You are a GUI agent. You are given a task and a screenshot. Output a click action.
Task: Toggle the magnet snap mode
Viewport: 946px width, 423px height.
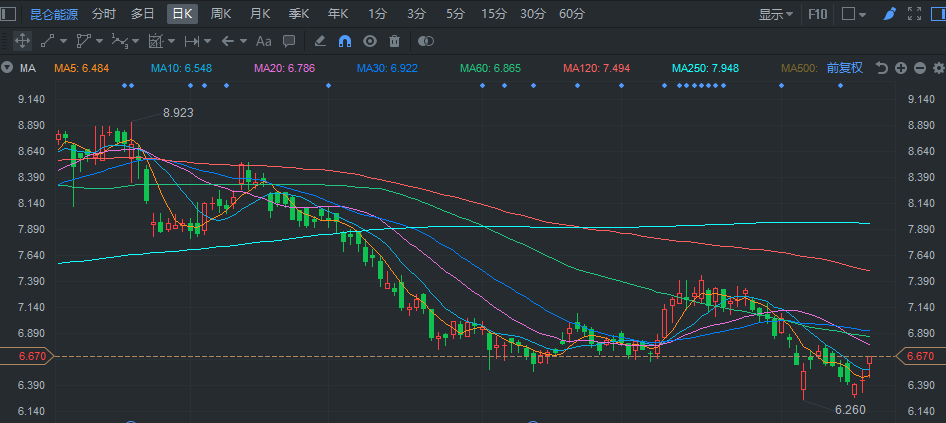(x=345, y=41)
